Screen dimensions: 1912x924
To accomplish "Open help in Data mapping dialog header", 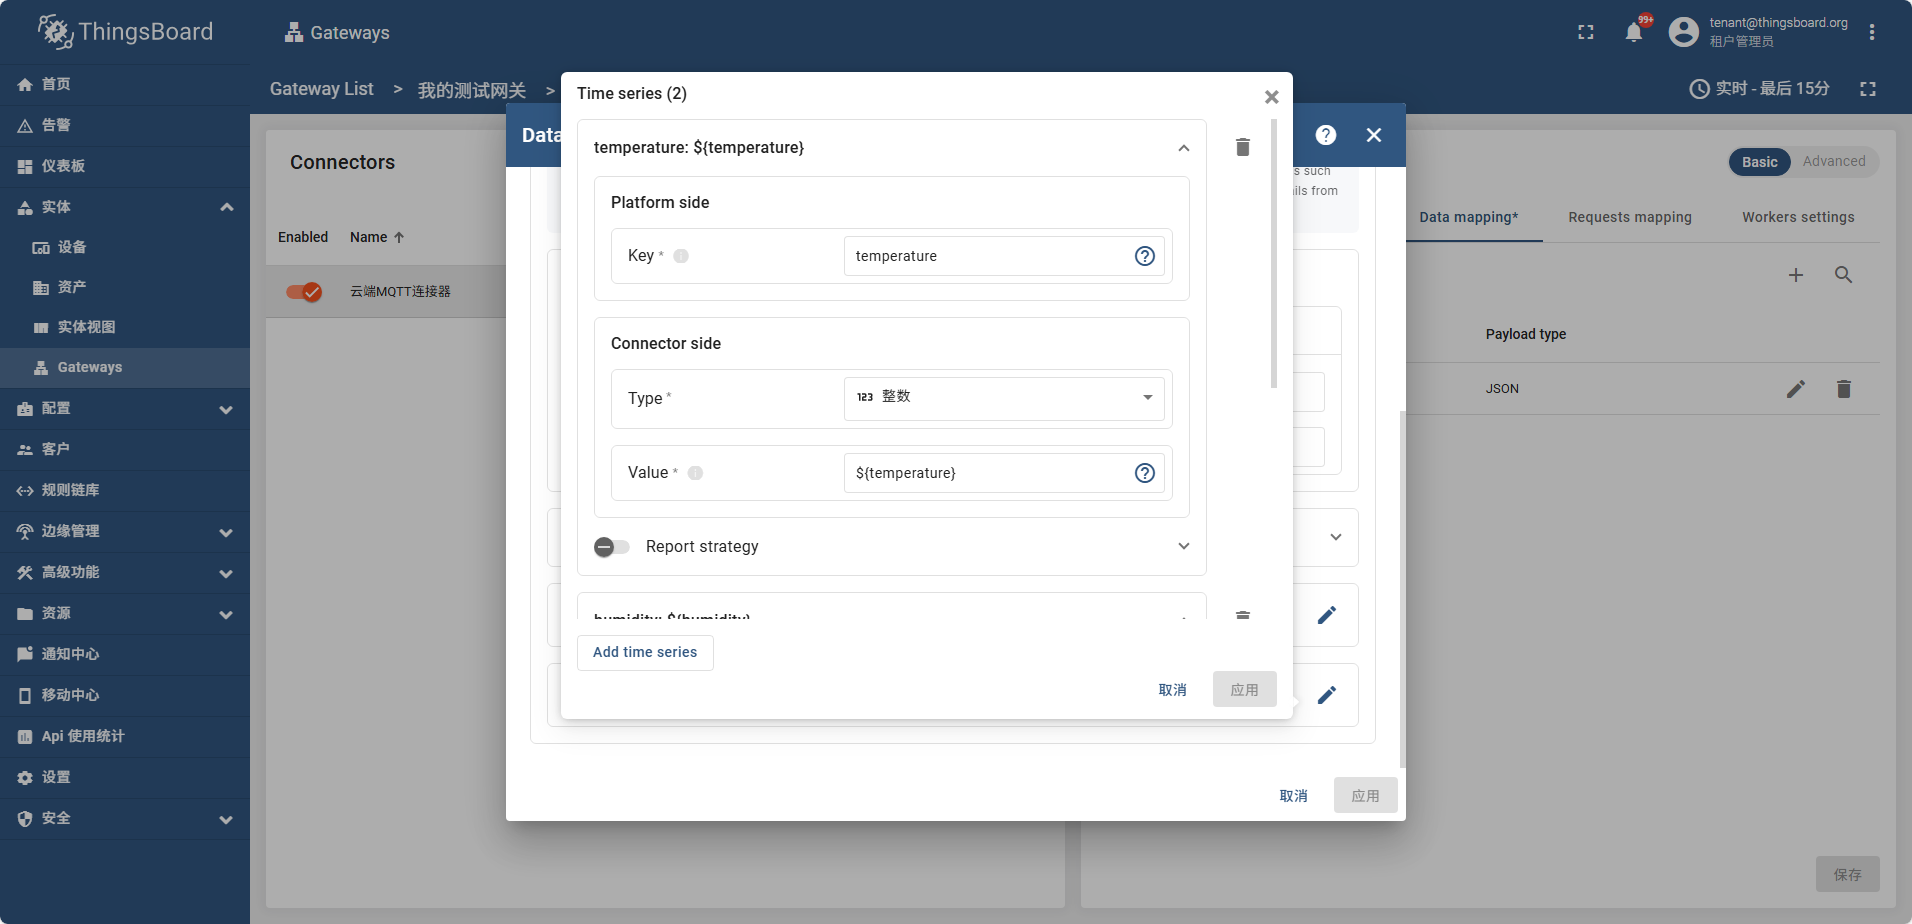I will point(1325,135).
